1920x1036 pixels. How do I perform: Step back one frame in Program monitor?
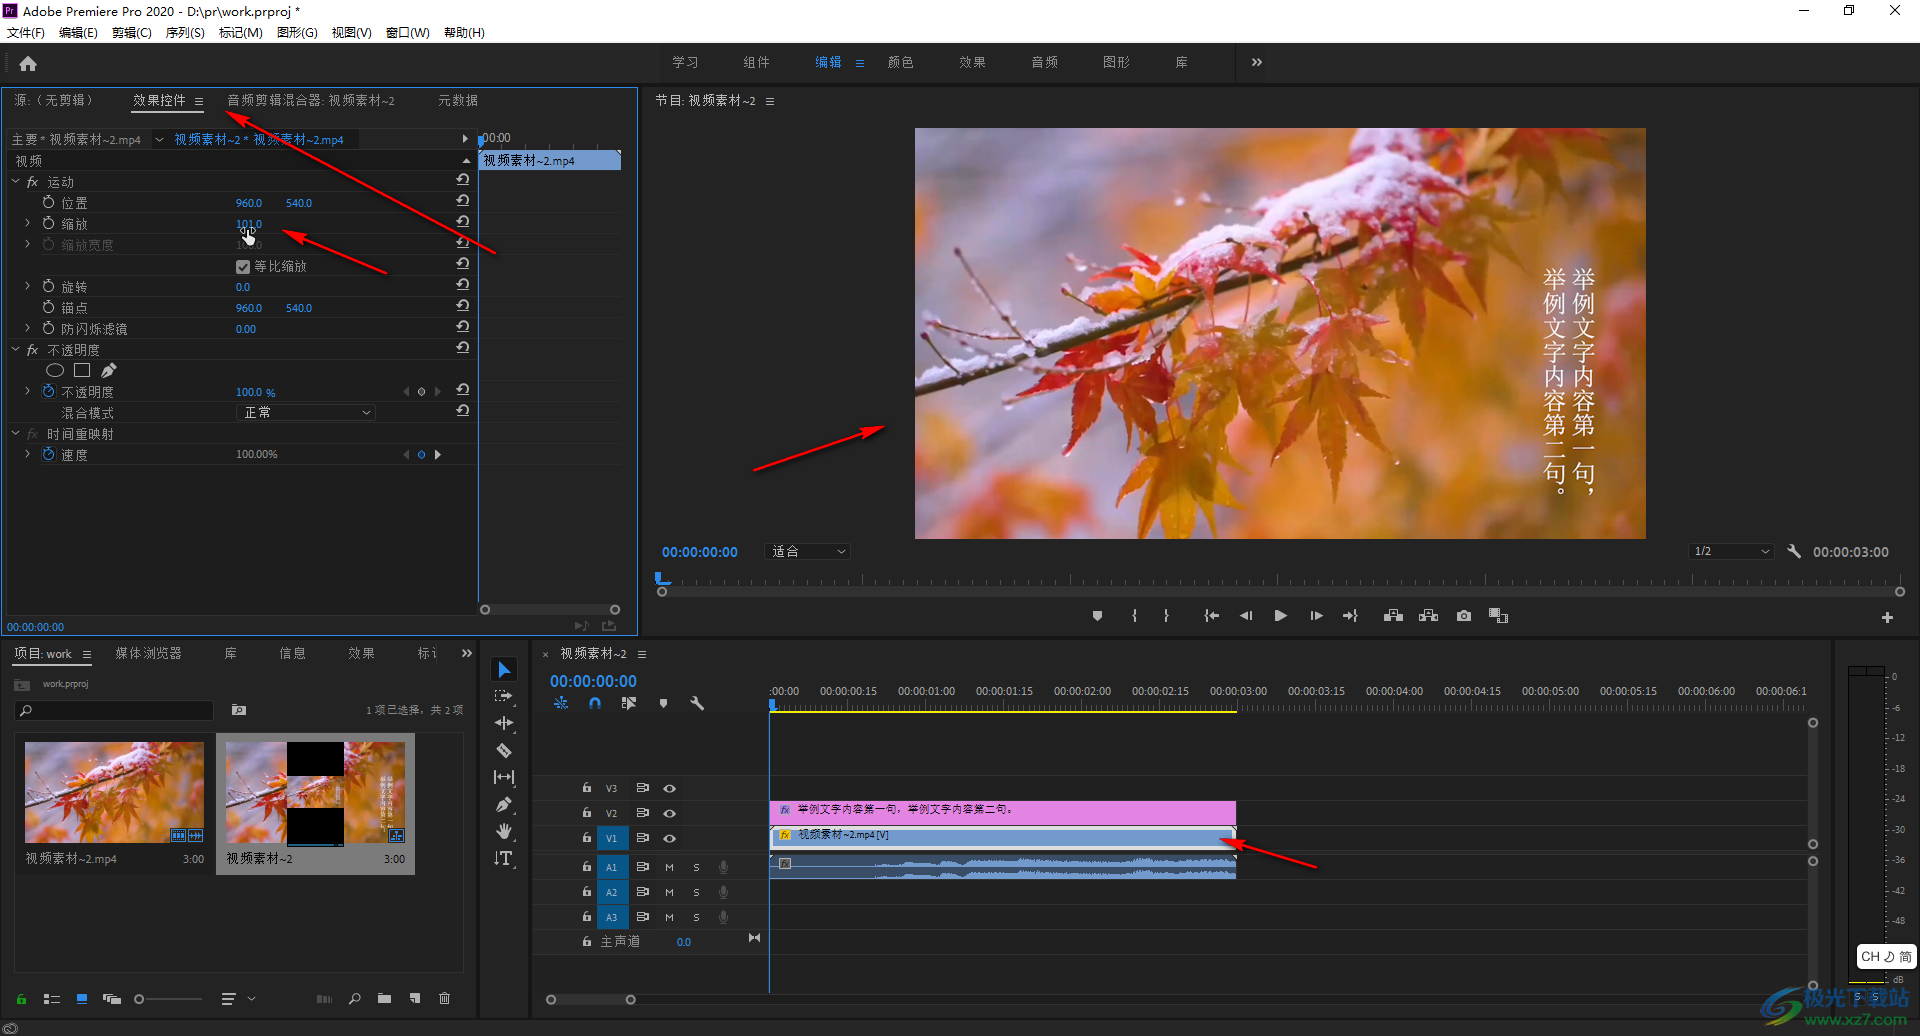tap(1246, 616)
